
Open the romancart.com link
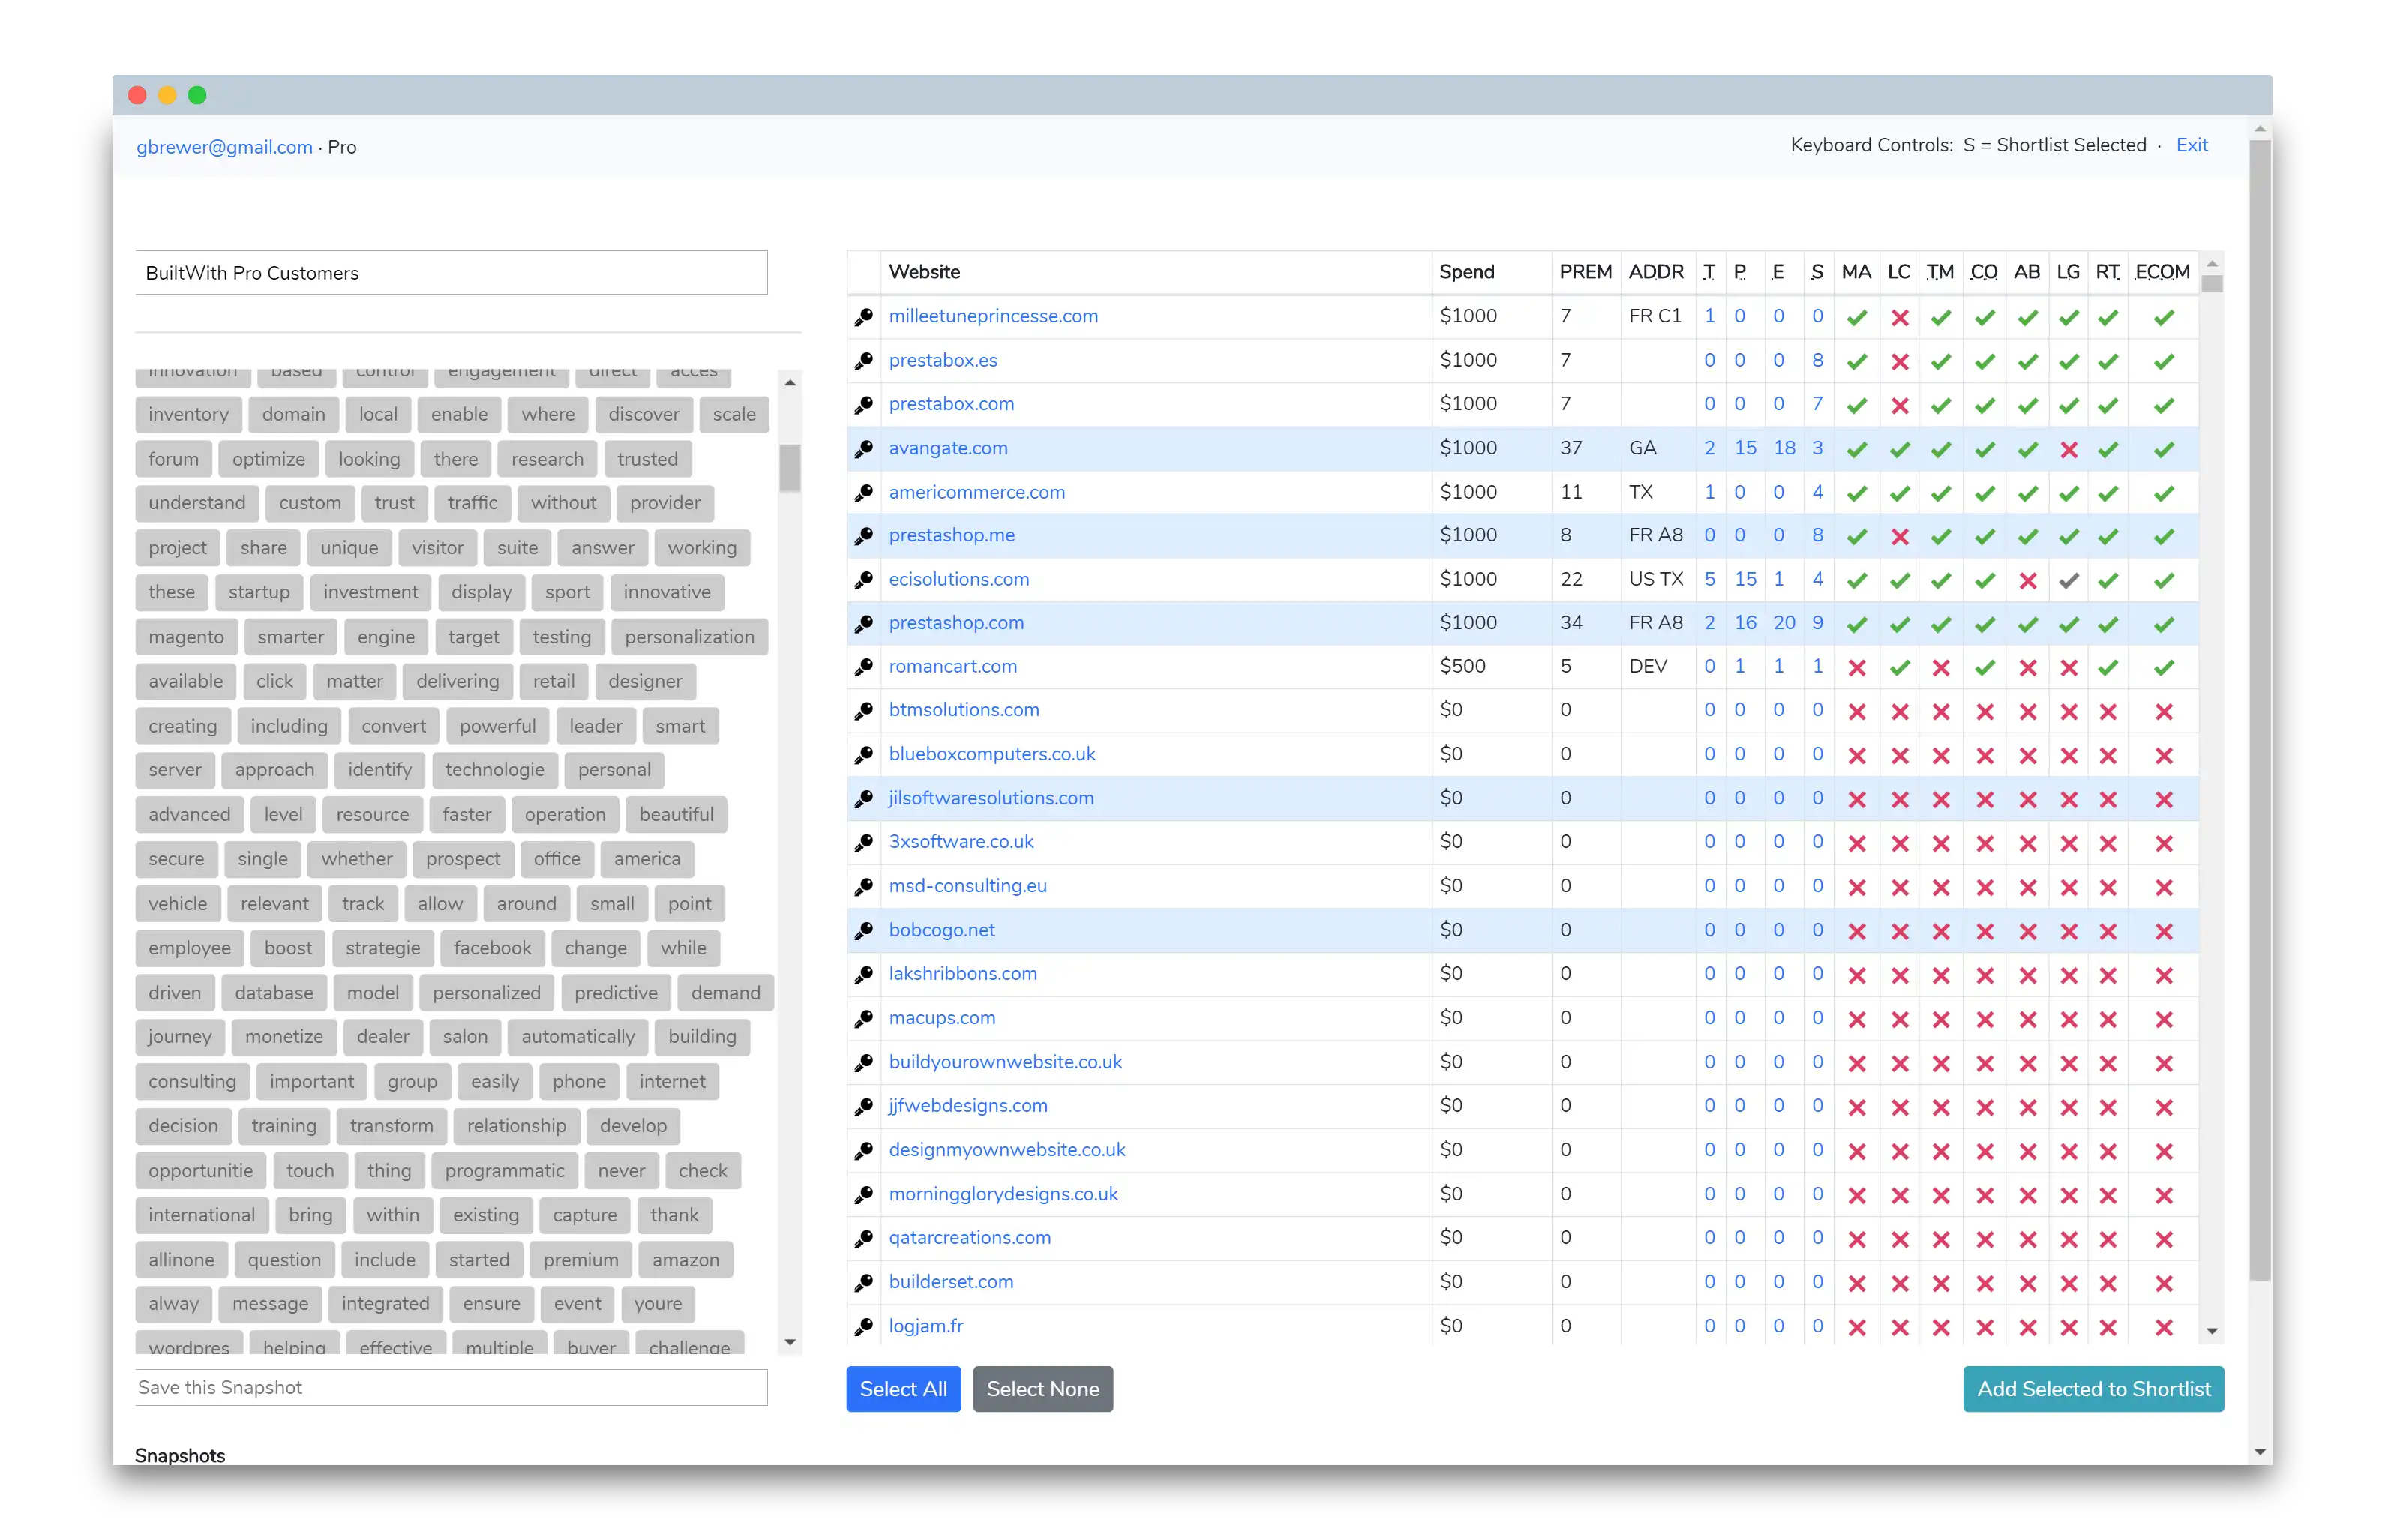point(952,666)
